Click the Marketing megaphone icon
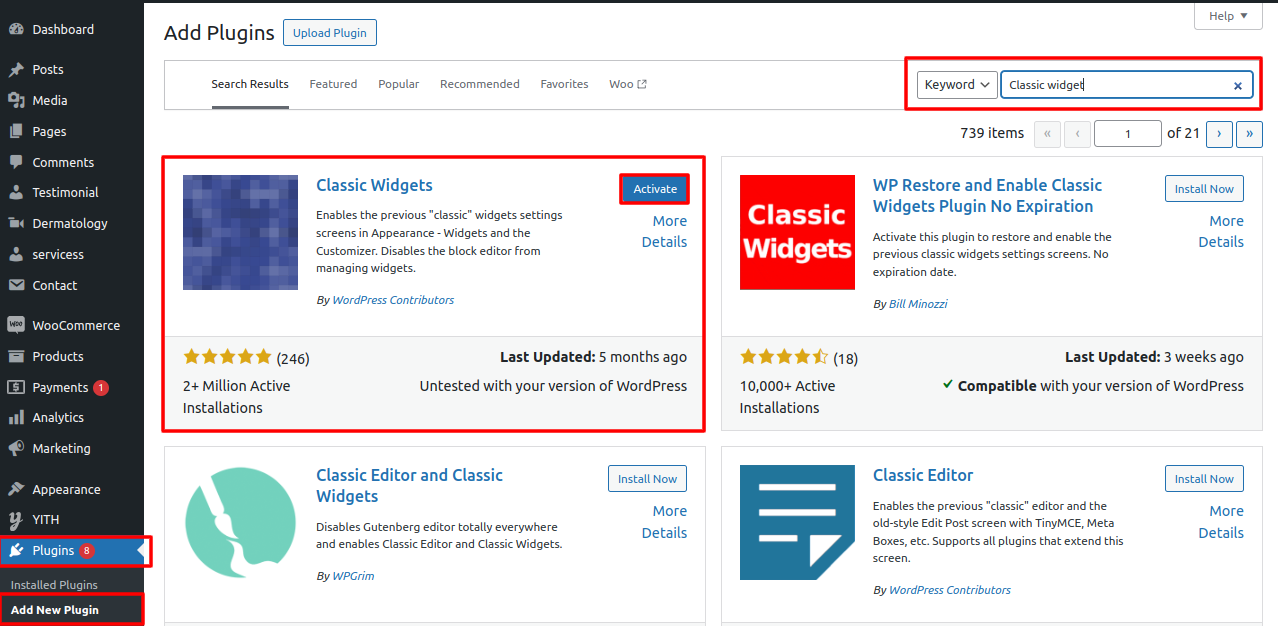This screenshot has width=1278, height=626. click(x=16, y=449)
